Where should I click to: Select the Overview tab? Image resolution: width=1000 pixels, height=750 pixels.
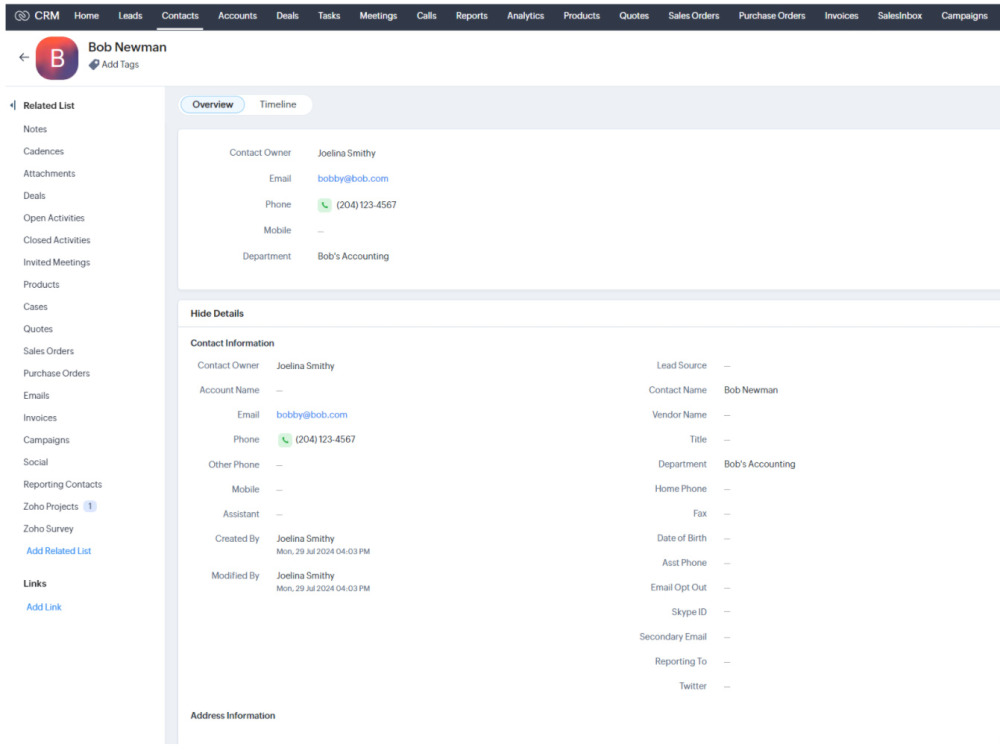212,105
